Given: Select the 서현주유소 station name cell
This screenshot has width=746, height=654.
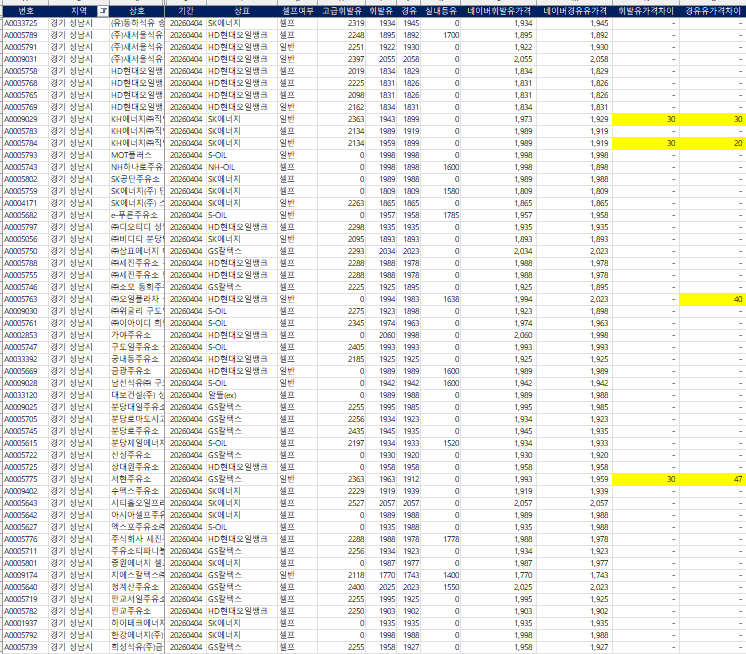Looking at the screenshot, I should tap(137, 479).
